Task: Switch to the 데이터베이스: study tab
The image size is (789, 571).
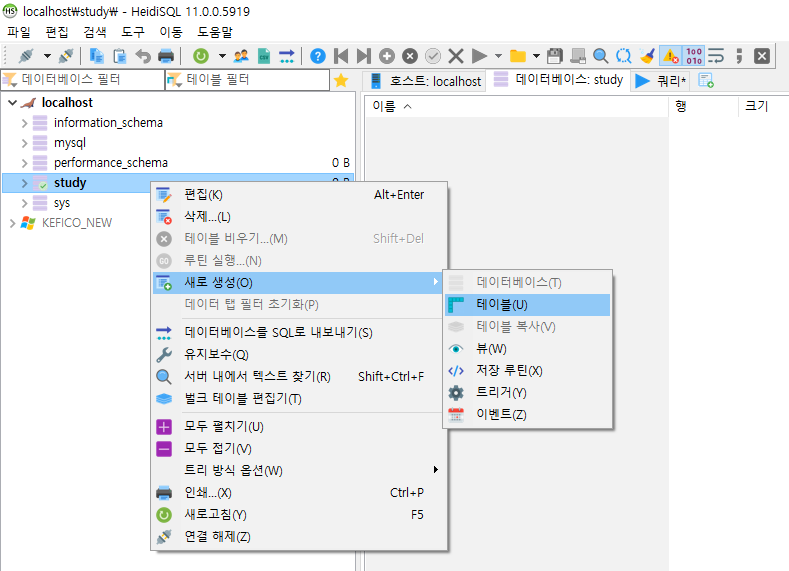Action: point(558,79)
